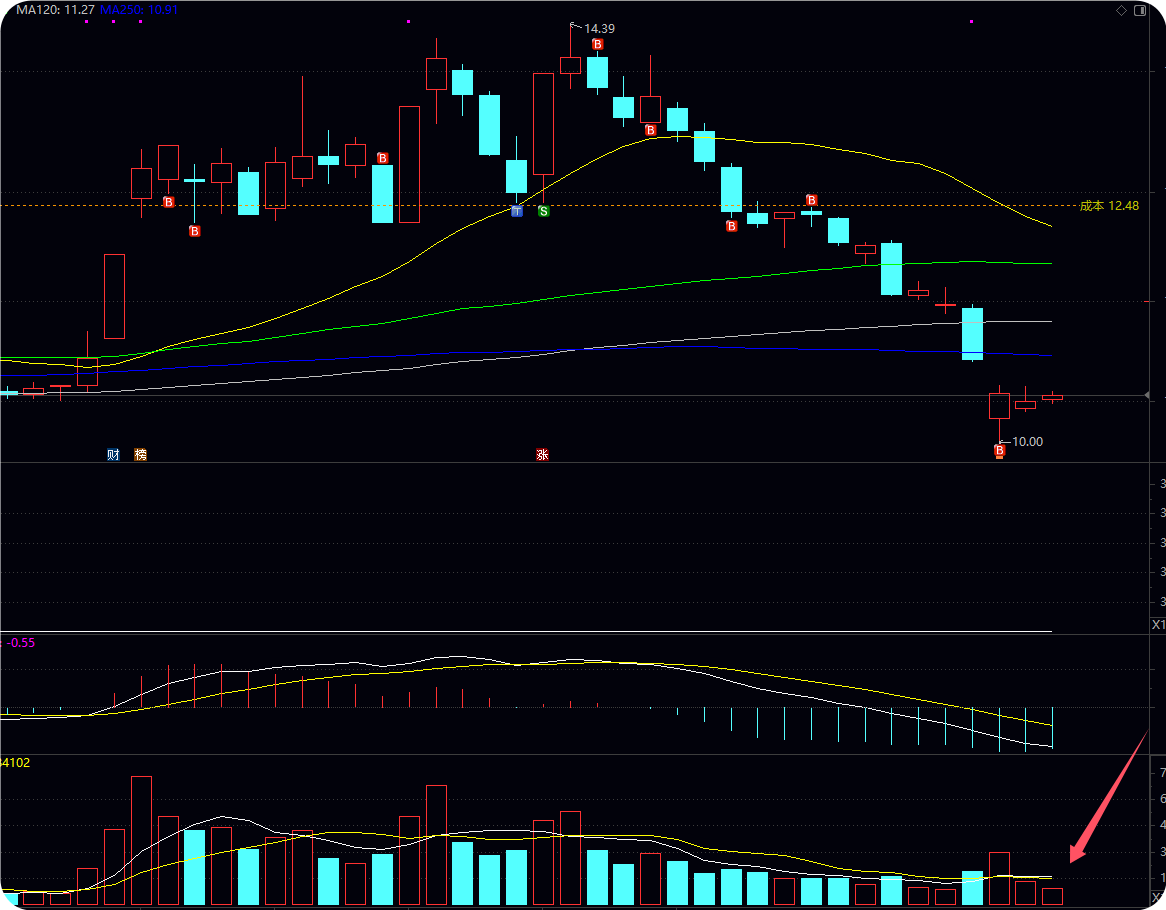Screen dimensions: 1166x910
Task: Click the B marker under the cyan doji candle
Action: pos(194,231)
